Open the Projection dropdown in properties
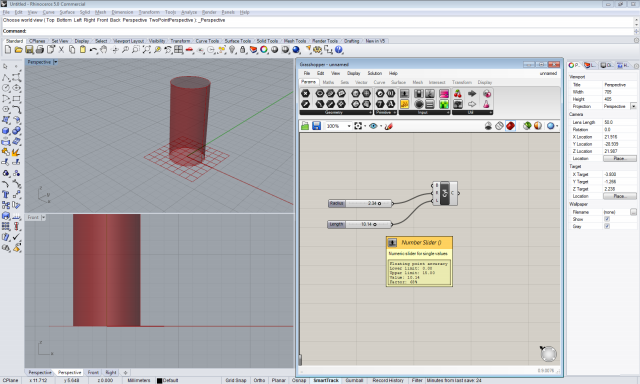 (633, 106)
